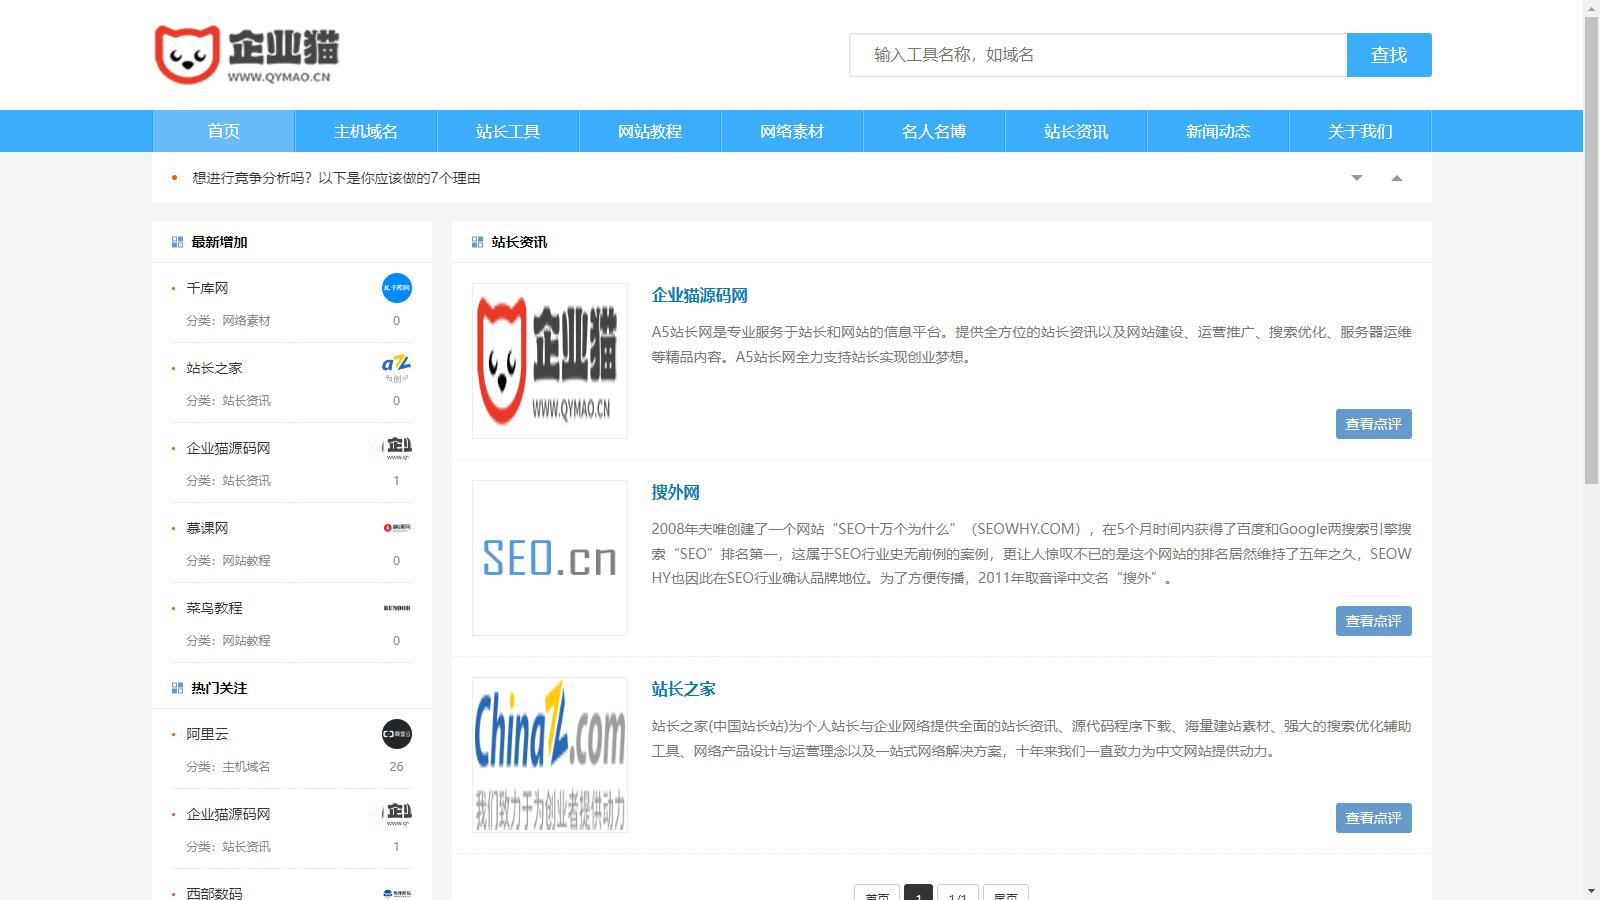Click 企业猫源码网 icon under 最新增加
Image resolution: width=1600 pixels, height=900 pixels.
(397, 448)
